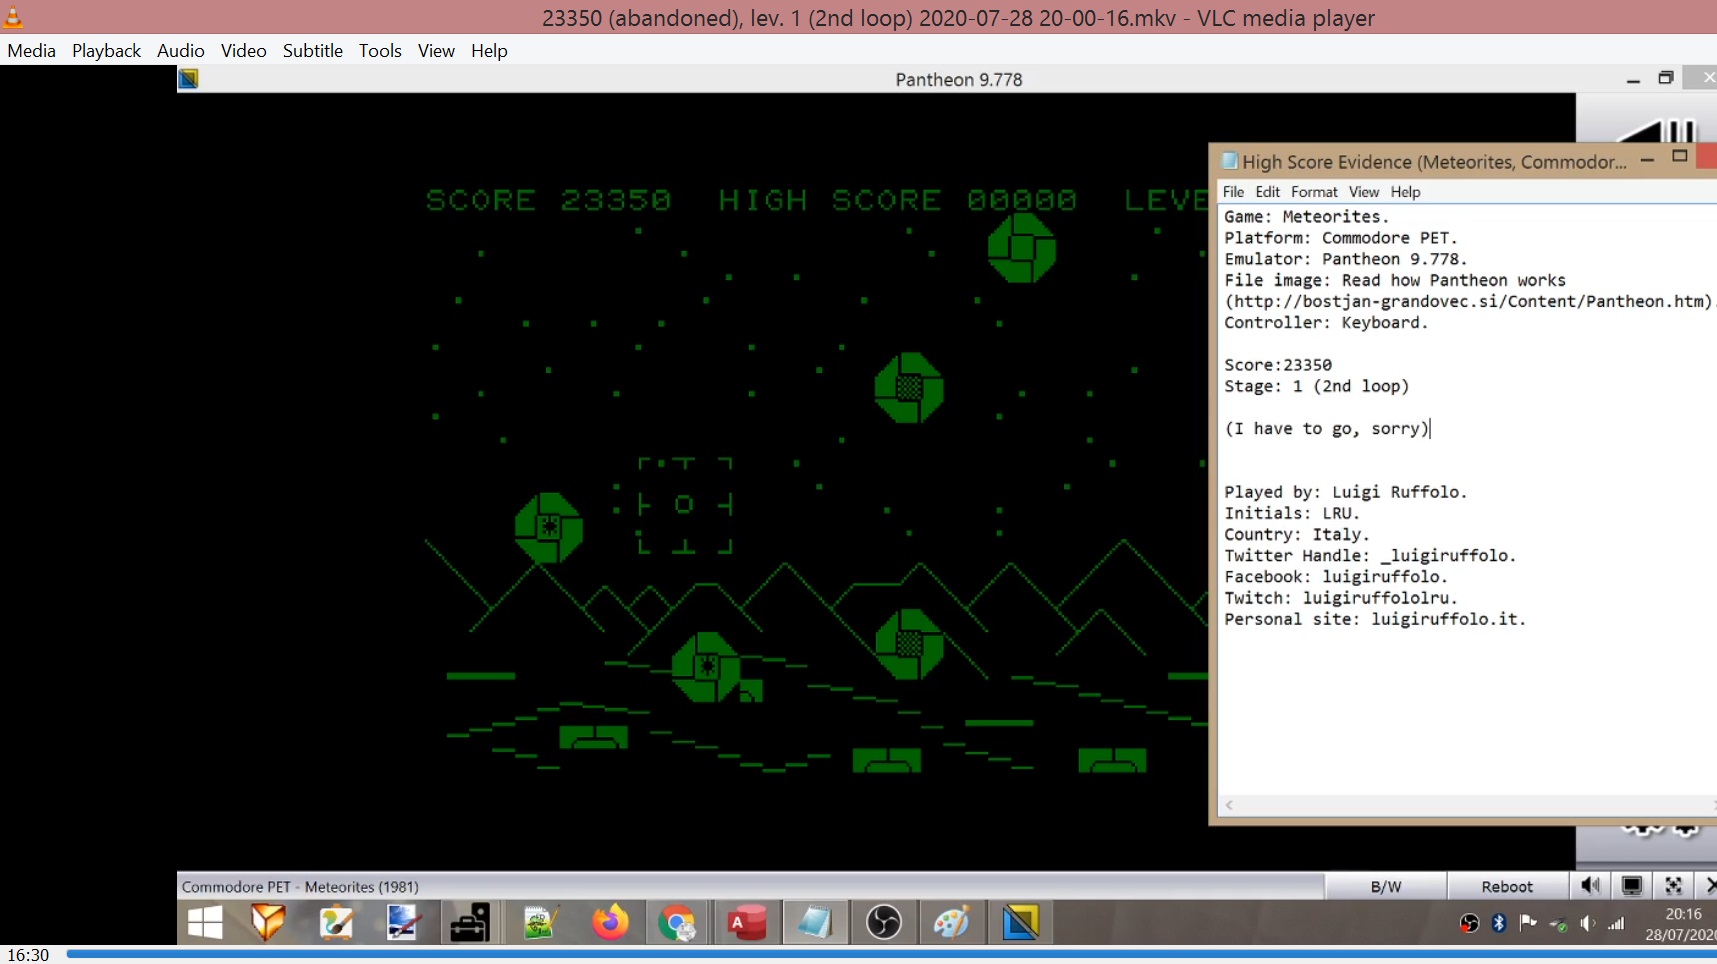Open the Pantheon emulator taskbar icon
This screenshot has height=964, width=1717.
pos(1020,922)
